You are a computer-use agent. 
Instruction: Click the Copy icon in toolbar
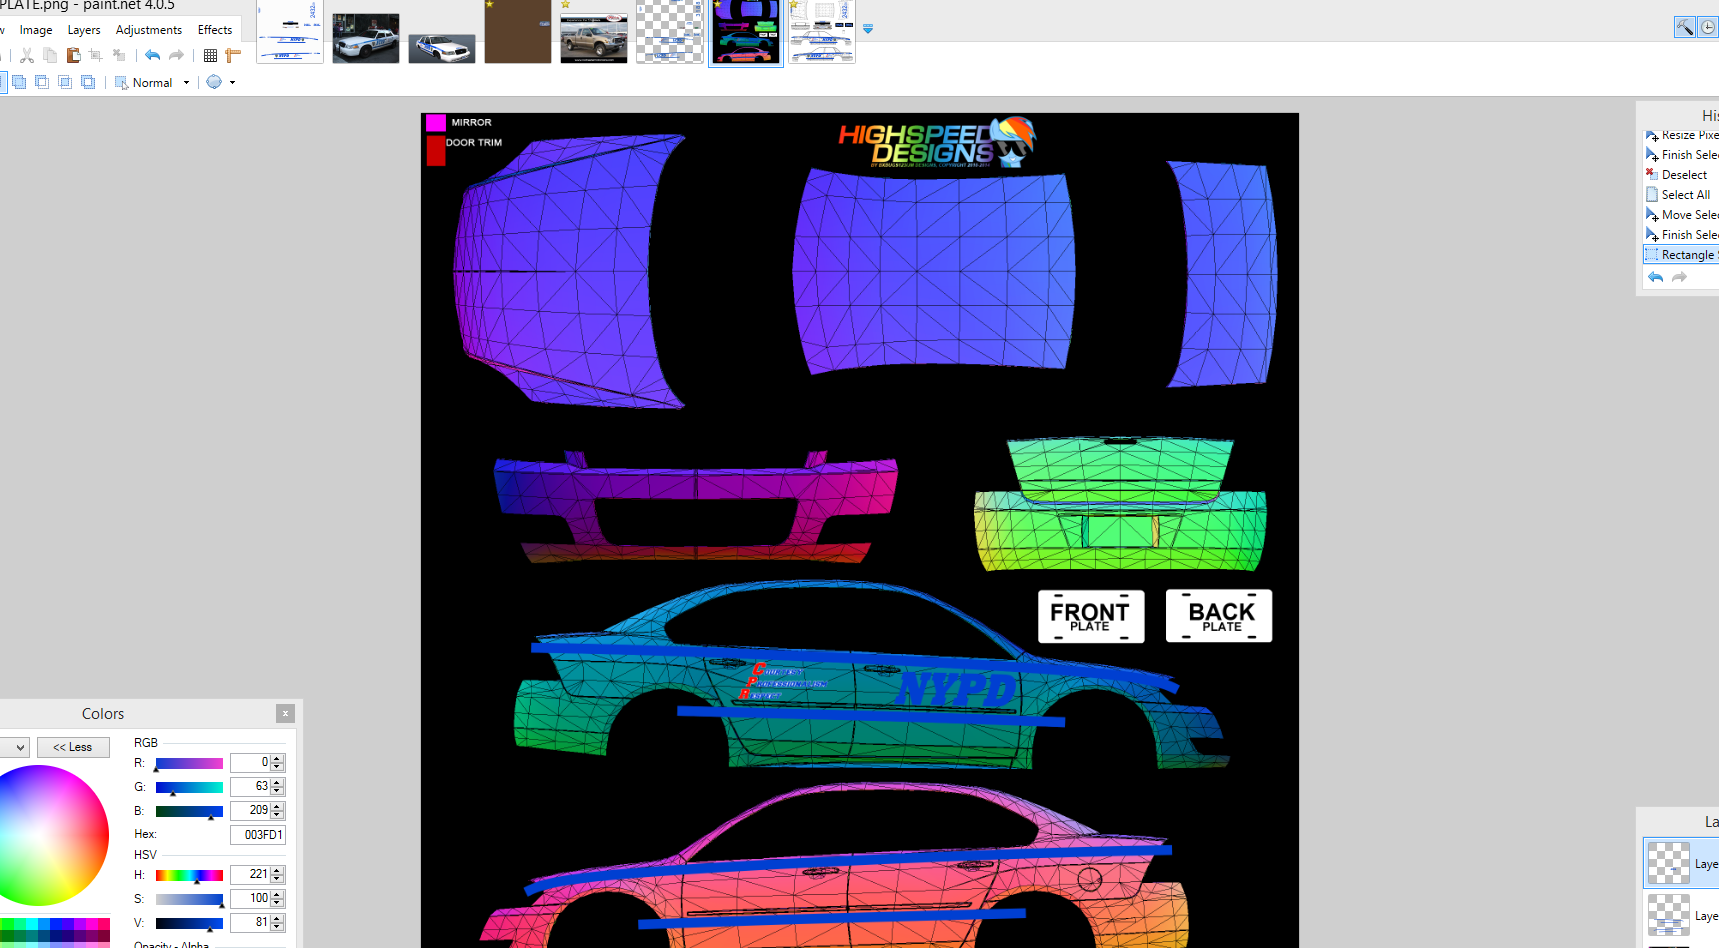coord(50,56)
